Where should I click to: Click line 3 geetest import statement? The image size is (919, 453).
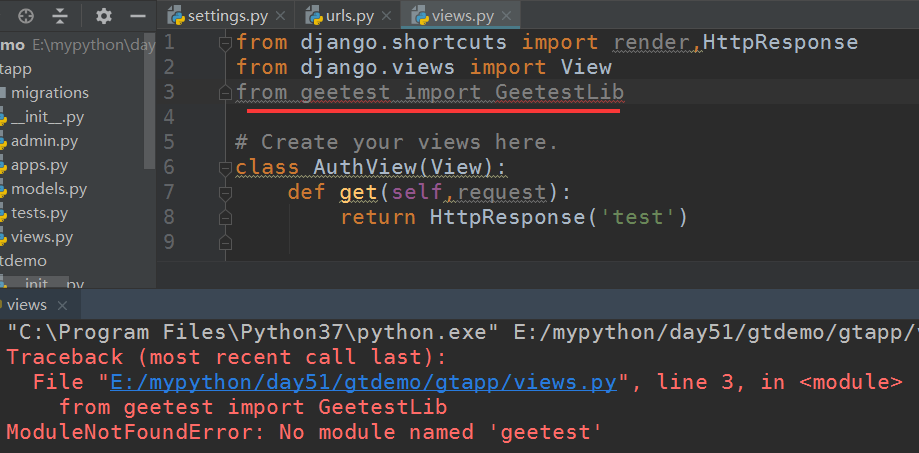pyautogui.click(x=430, y=93)
